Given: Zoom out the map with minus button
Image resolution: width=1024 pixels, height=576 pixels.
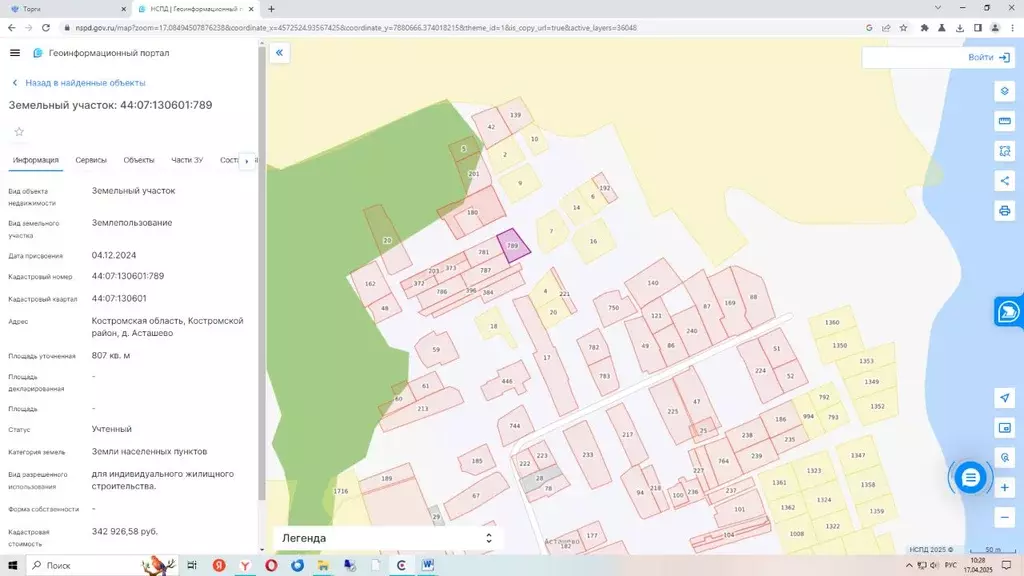Looking at the screenshot, I should click(x=1004, y=518).
